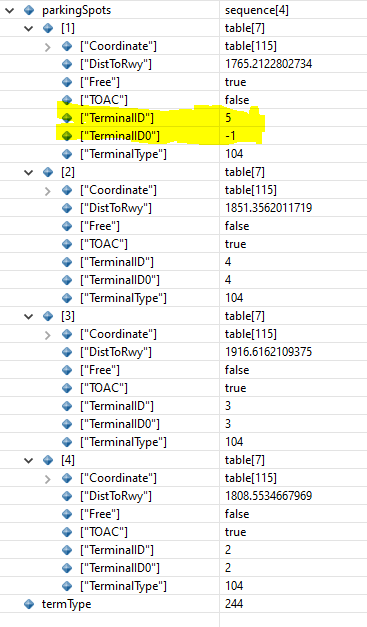Click the variable icon of Free under [2]

pyautogui.click(x=67, y=226)
